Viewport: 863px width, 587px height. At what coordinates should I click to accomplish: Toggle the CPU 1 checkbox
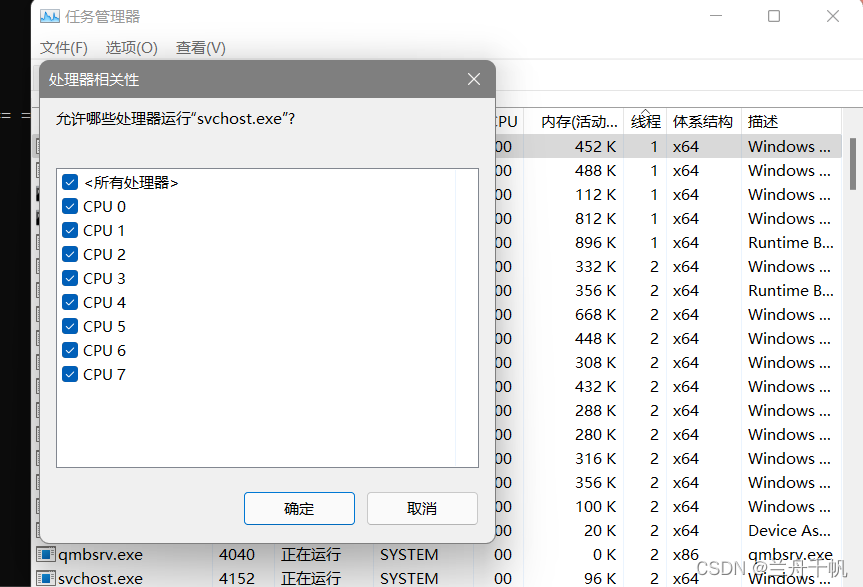pyautogui.click(x=70, y=230)
